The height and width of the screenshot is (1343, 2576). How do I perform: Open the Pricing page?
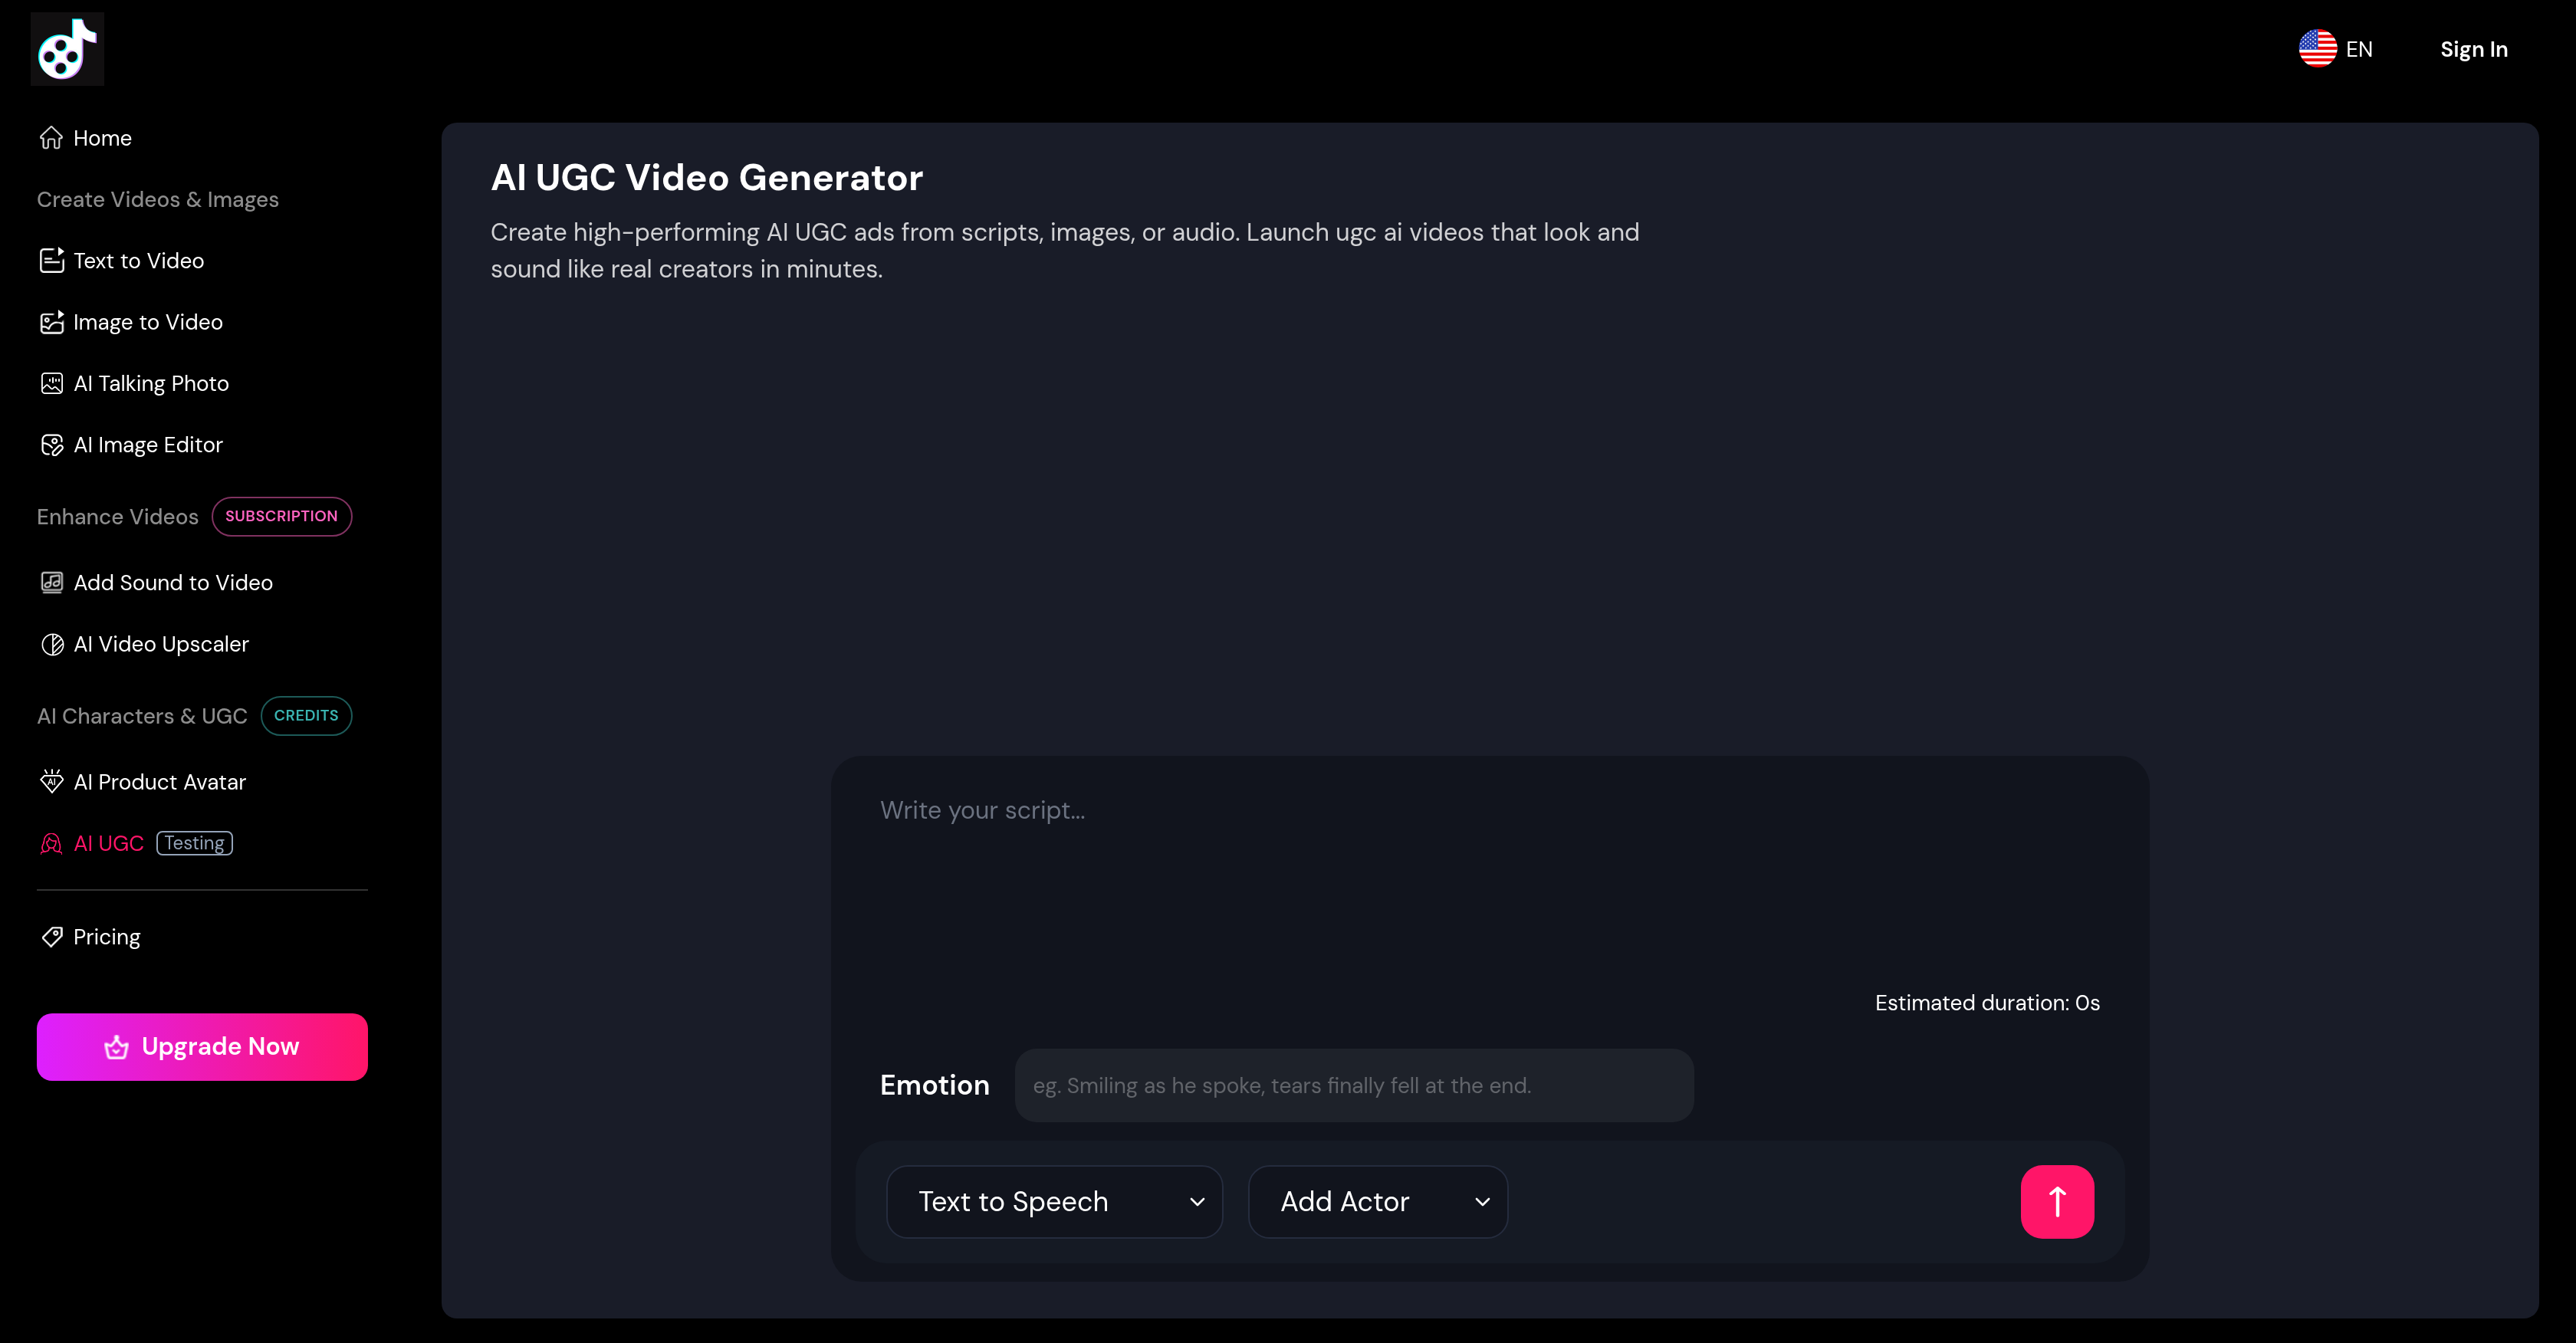point(106,936)
